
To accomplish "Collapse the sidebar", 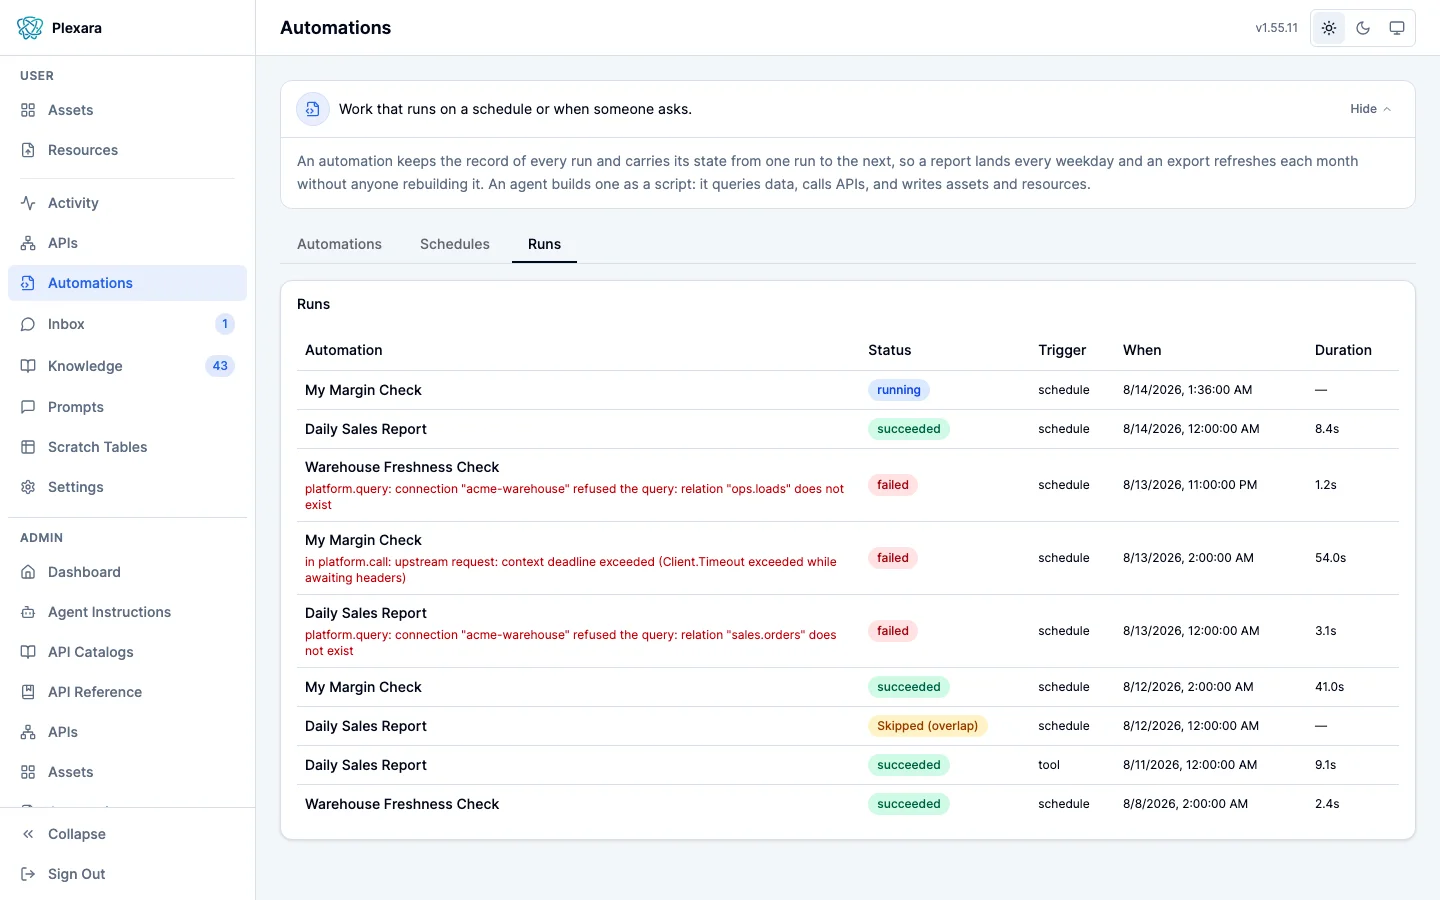I will click(x=127, y=834).
